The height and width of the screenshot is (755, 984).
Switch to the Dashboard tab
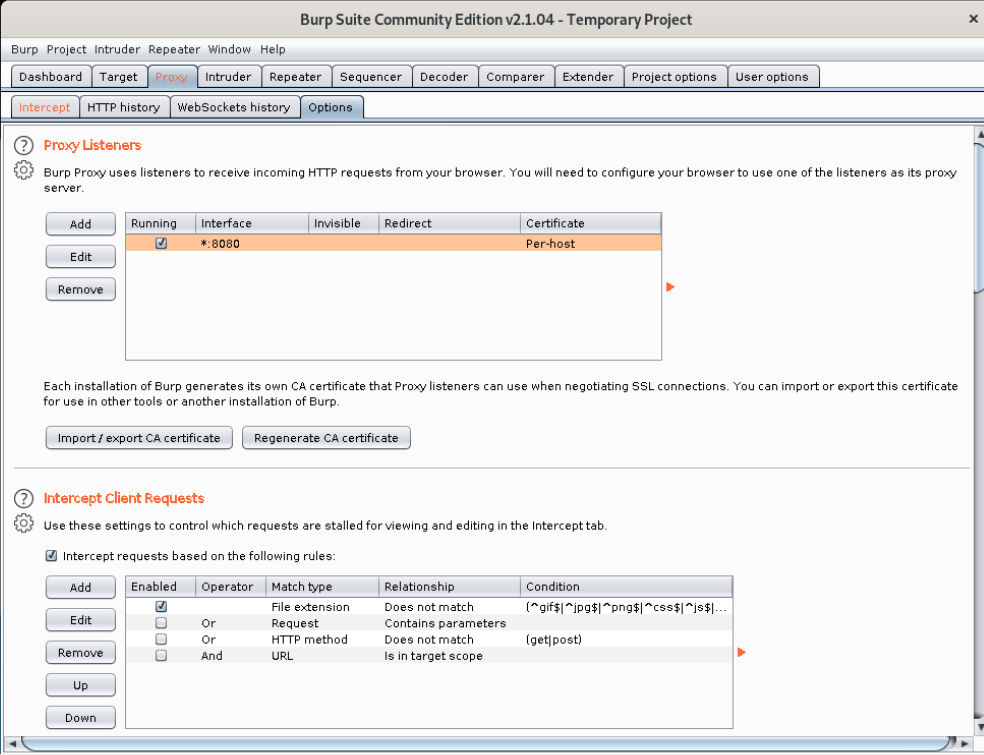click(51, 77)
